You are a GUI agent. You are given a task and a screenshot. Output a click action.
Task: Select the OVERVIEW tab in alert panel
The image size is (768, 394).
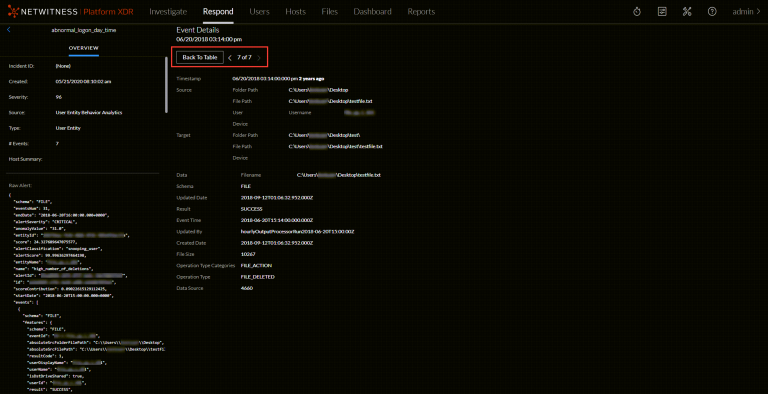click(83, 49)
